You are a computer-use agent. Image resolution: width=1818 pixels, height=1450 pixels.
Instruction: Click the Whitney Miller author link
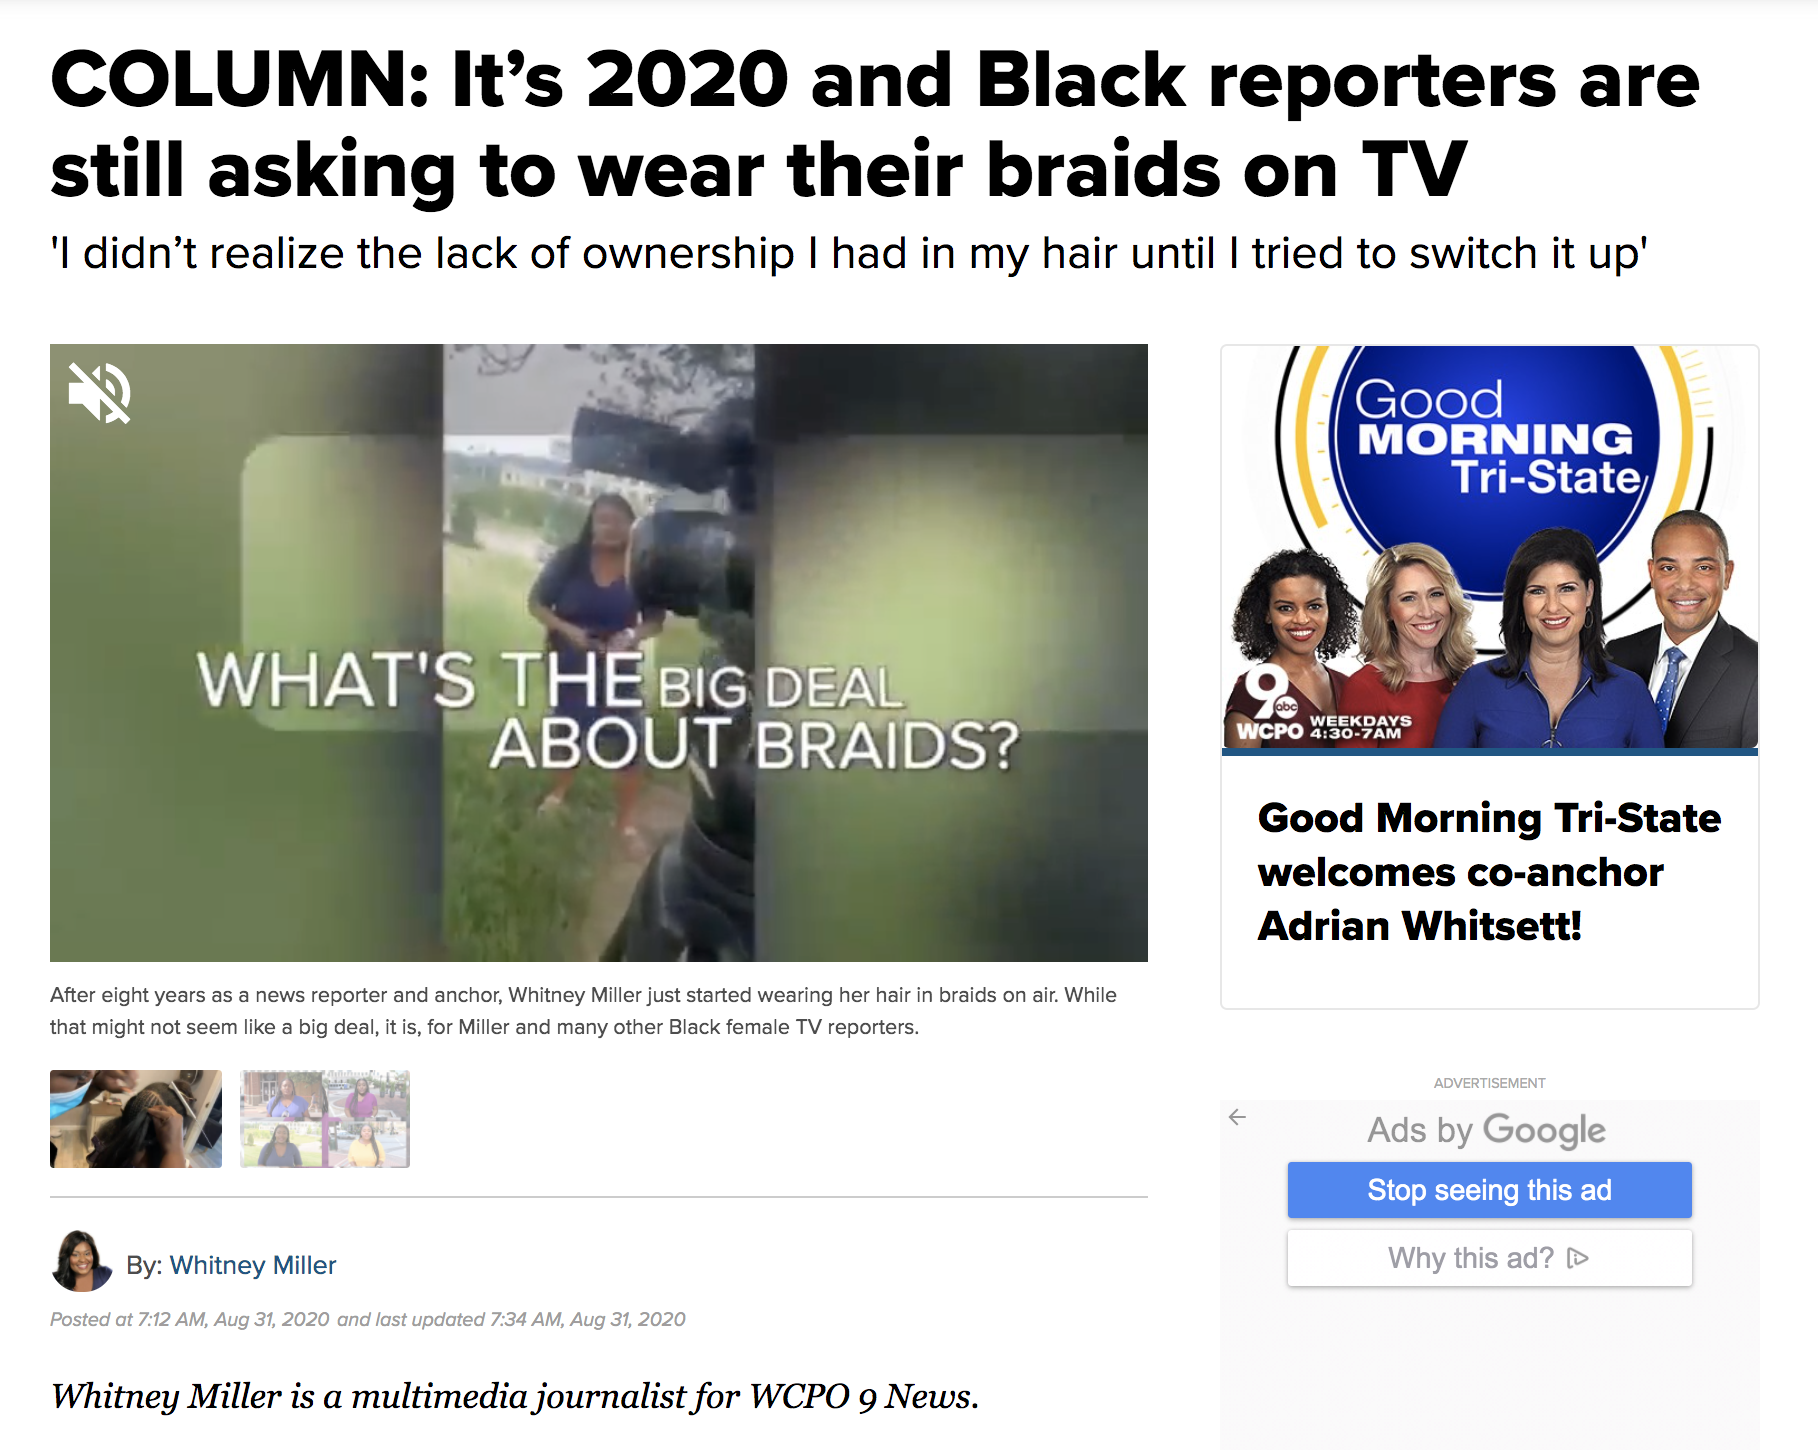[253, 1265]
